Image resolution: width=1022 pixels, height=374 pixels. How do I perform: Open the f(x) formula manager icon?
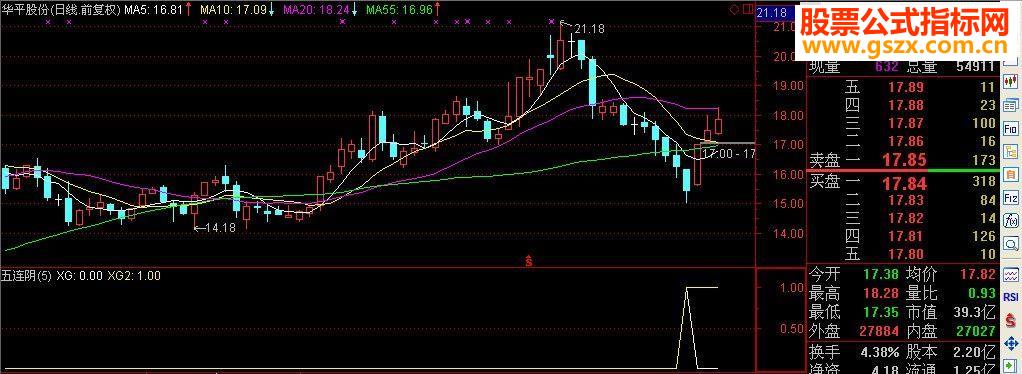(x=1011, y=220)
